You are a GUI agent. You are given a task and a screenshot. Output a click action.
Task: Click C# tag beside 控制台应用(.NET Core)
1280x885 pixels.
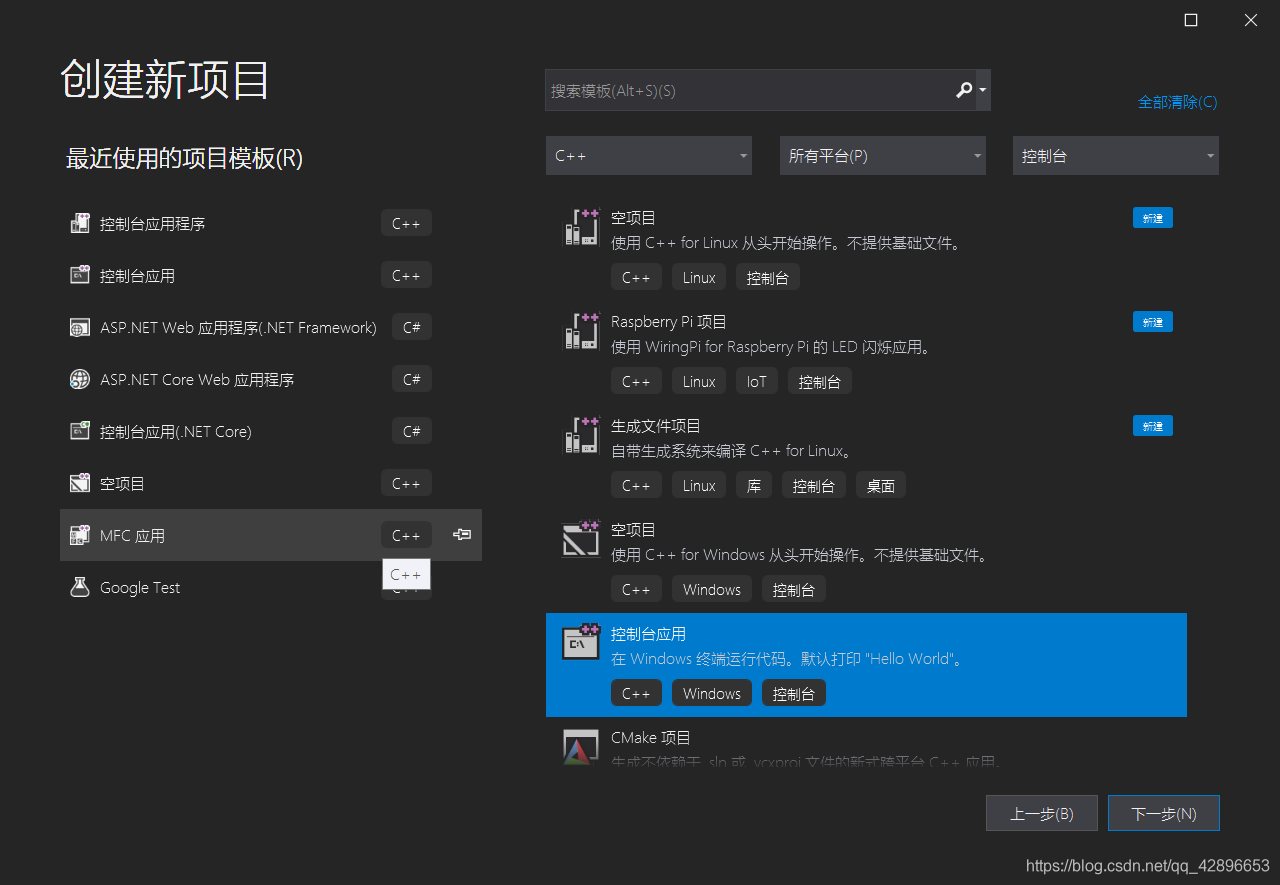pyautogui.click(x=411, y=432)
